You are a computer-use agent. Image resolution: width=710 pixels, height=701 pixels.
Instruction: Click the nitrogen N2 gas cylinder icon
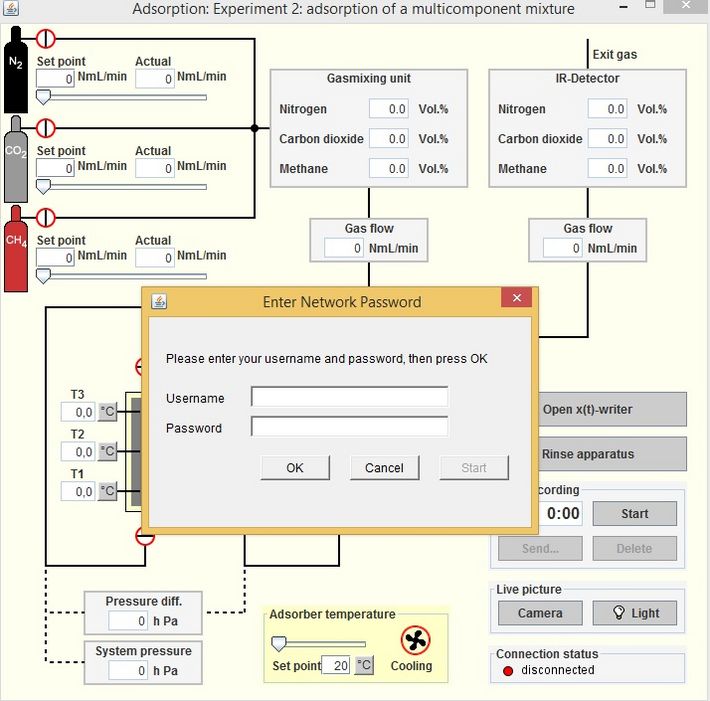[x=16, y=69]
